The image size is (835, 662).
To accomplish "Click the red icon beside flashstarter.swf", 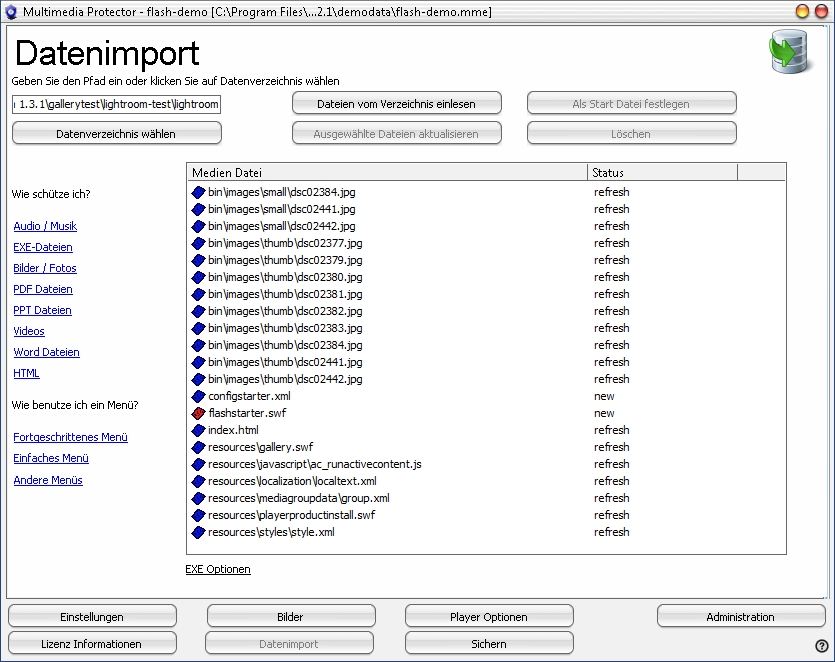I will [198, 413].
